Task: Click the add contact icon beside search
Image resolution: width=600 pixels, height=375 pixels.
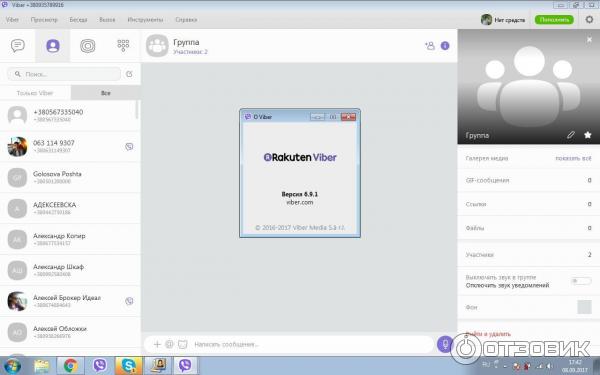Action: pos(129,74)
